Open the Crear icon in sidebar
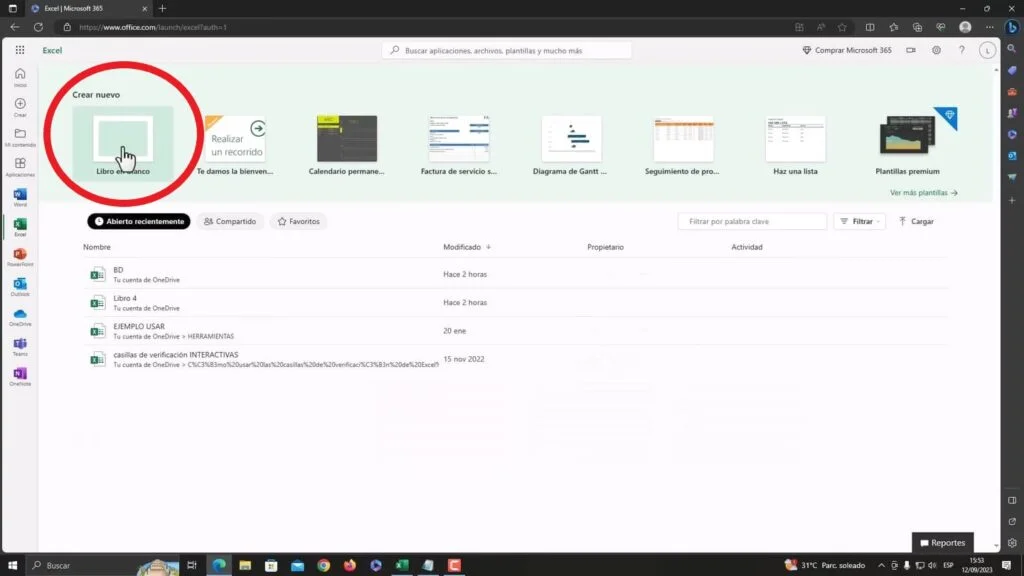The width and height of the screenshot is (1024, 576). click(x=20, y=107)
